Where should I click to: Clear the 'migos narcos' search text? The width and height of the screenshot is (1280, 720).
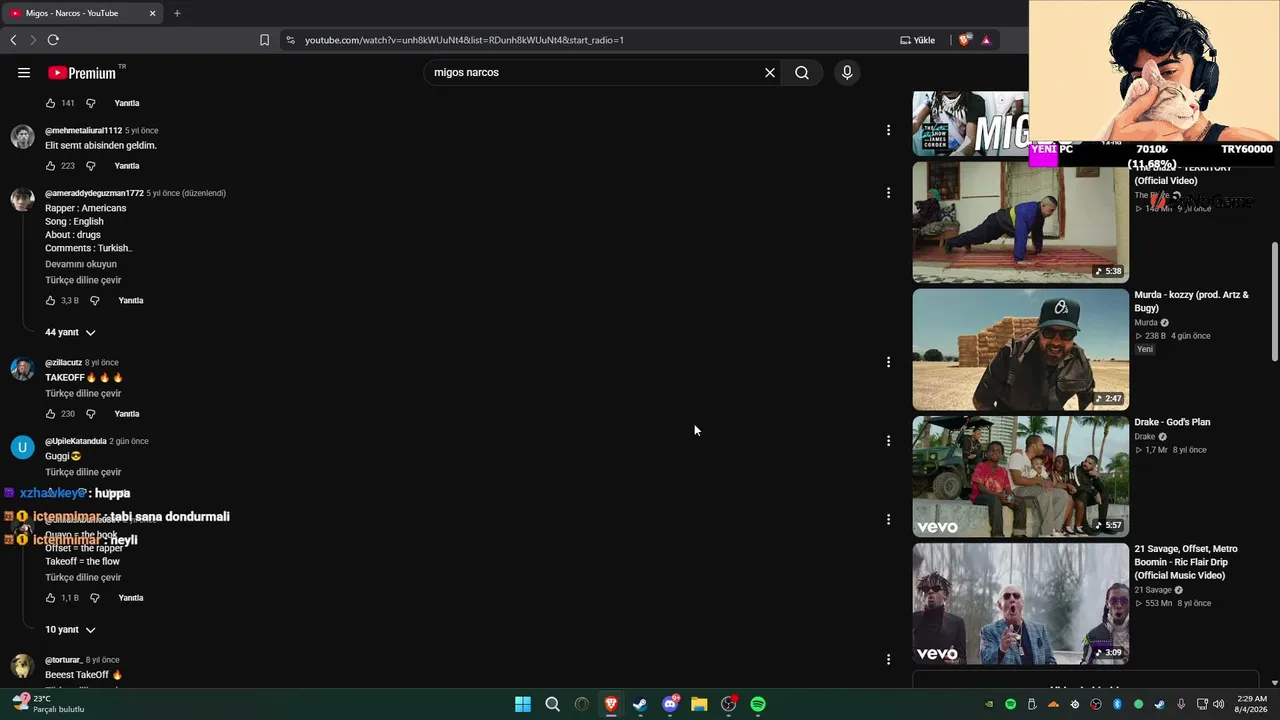(770, 72)
